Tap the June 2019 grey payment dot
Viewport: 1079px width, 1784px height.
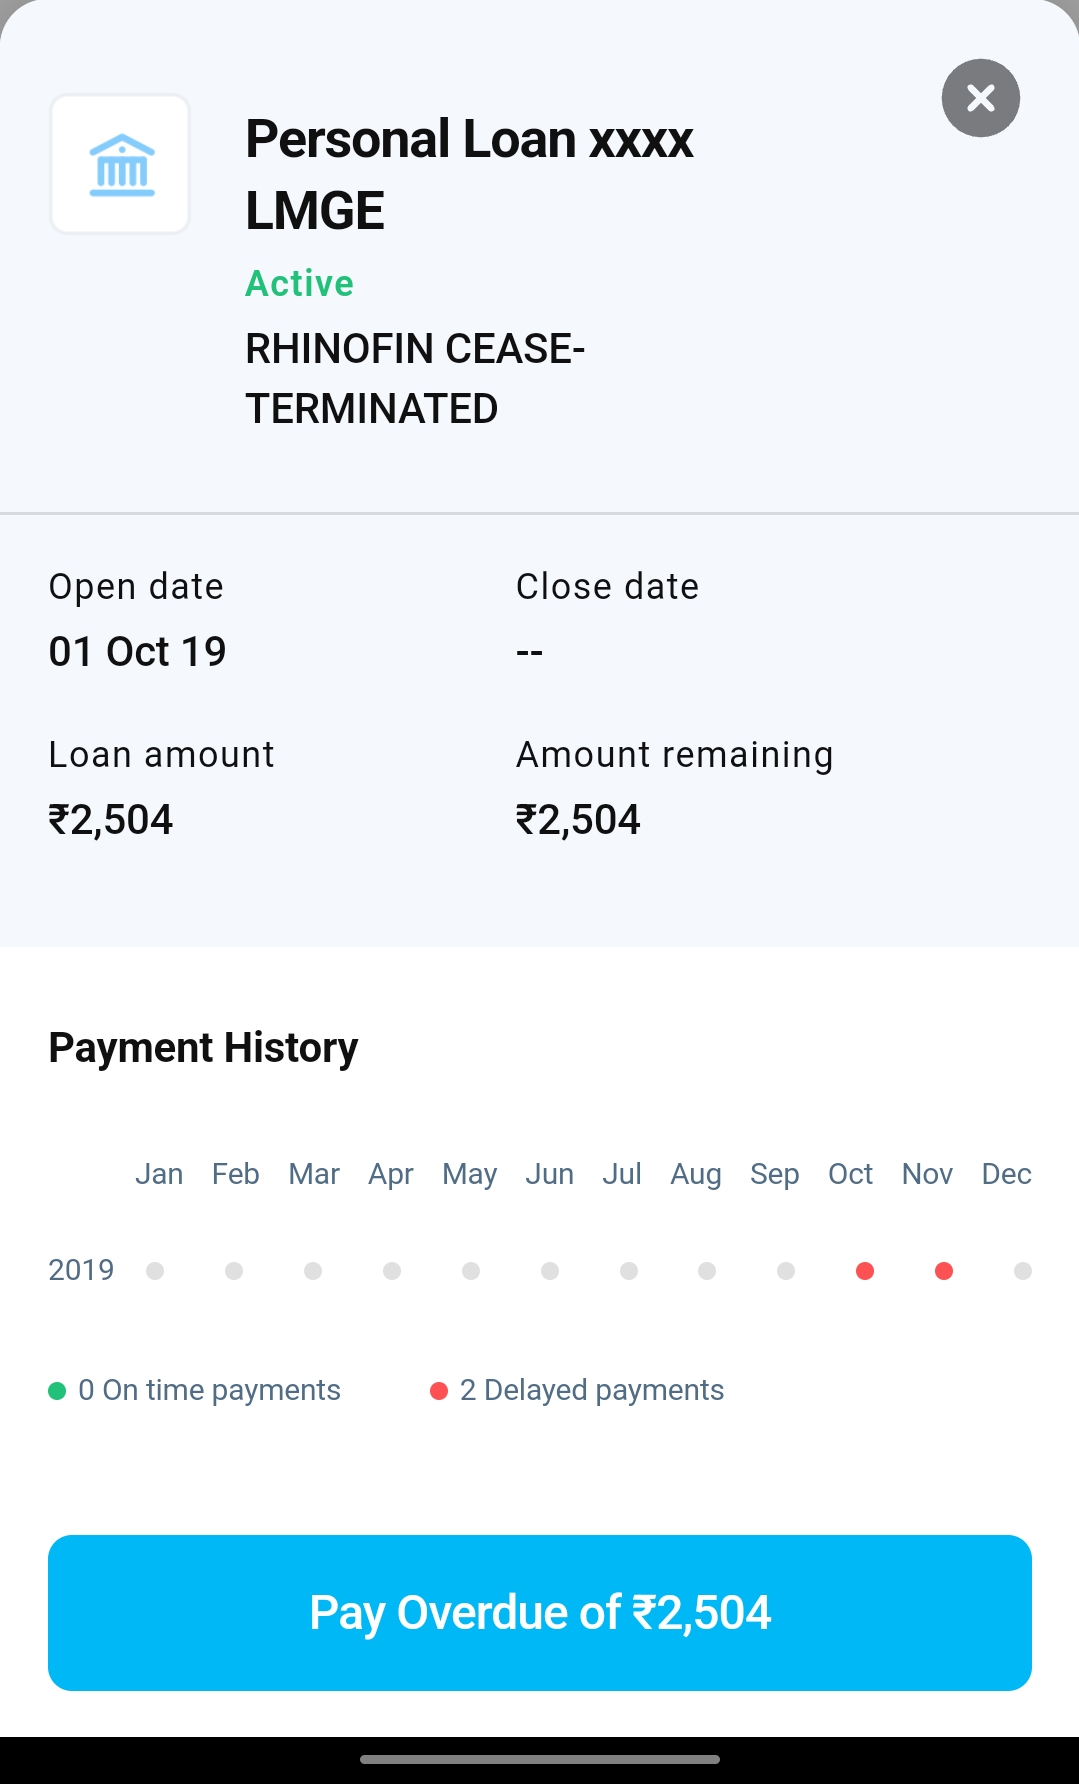pyautogui.click(x=549, y=1271)
